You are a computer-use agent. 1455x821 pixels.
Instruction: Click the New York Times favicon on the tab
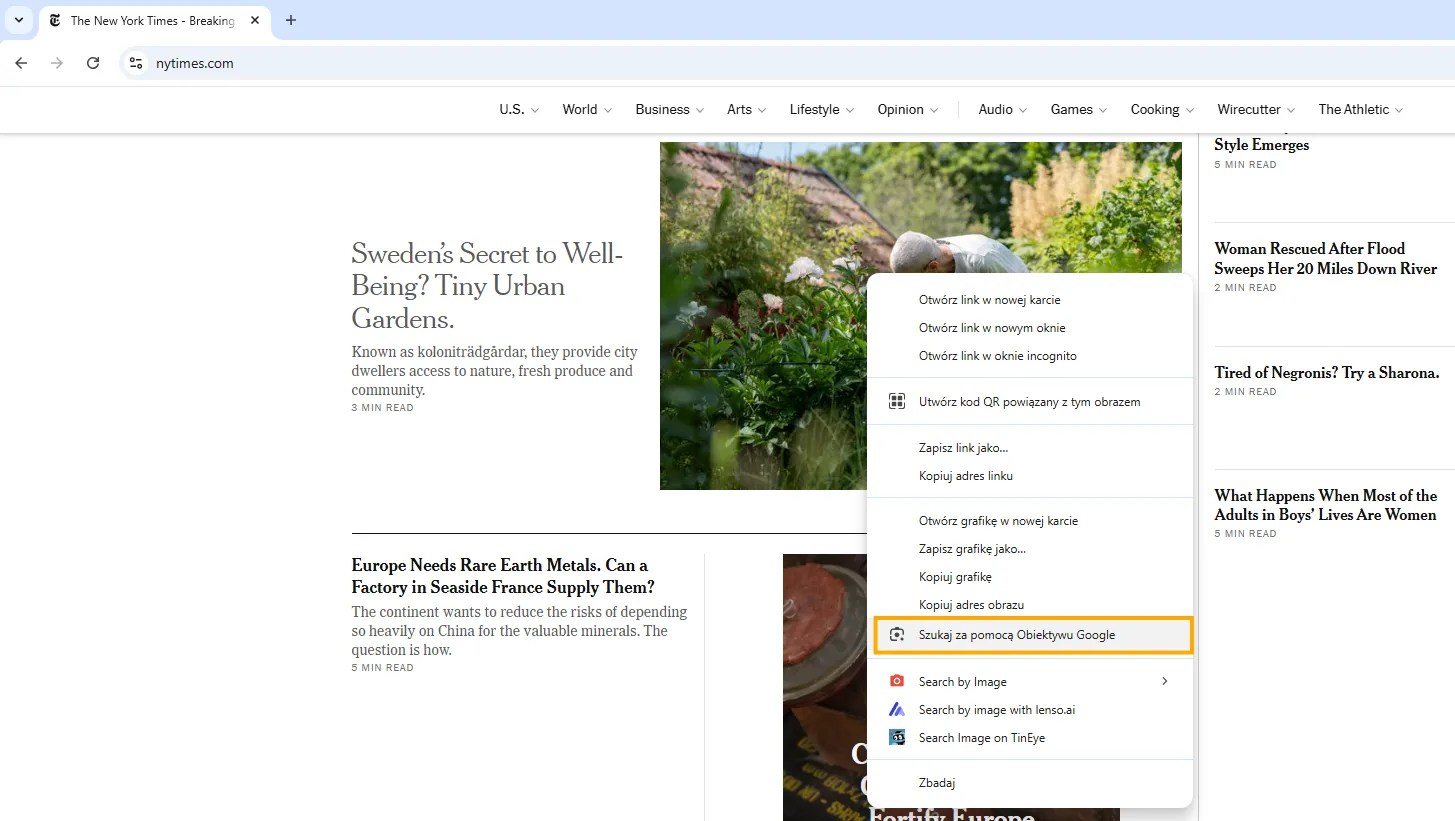[55, 20]
